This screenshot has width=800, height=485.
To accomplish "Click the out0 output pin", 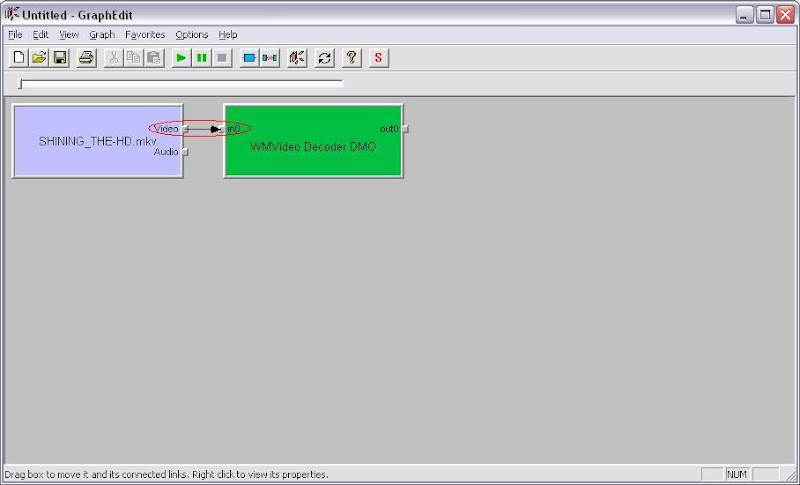I will [406, 129].
